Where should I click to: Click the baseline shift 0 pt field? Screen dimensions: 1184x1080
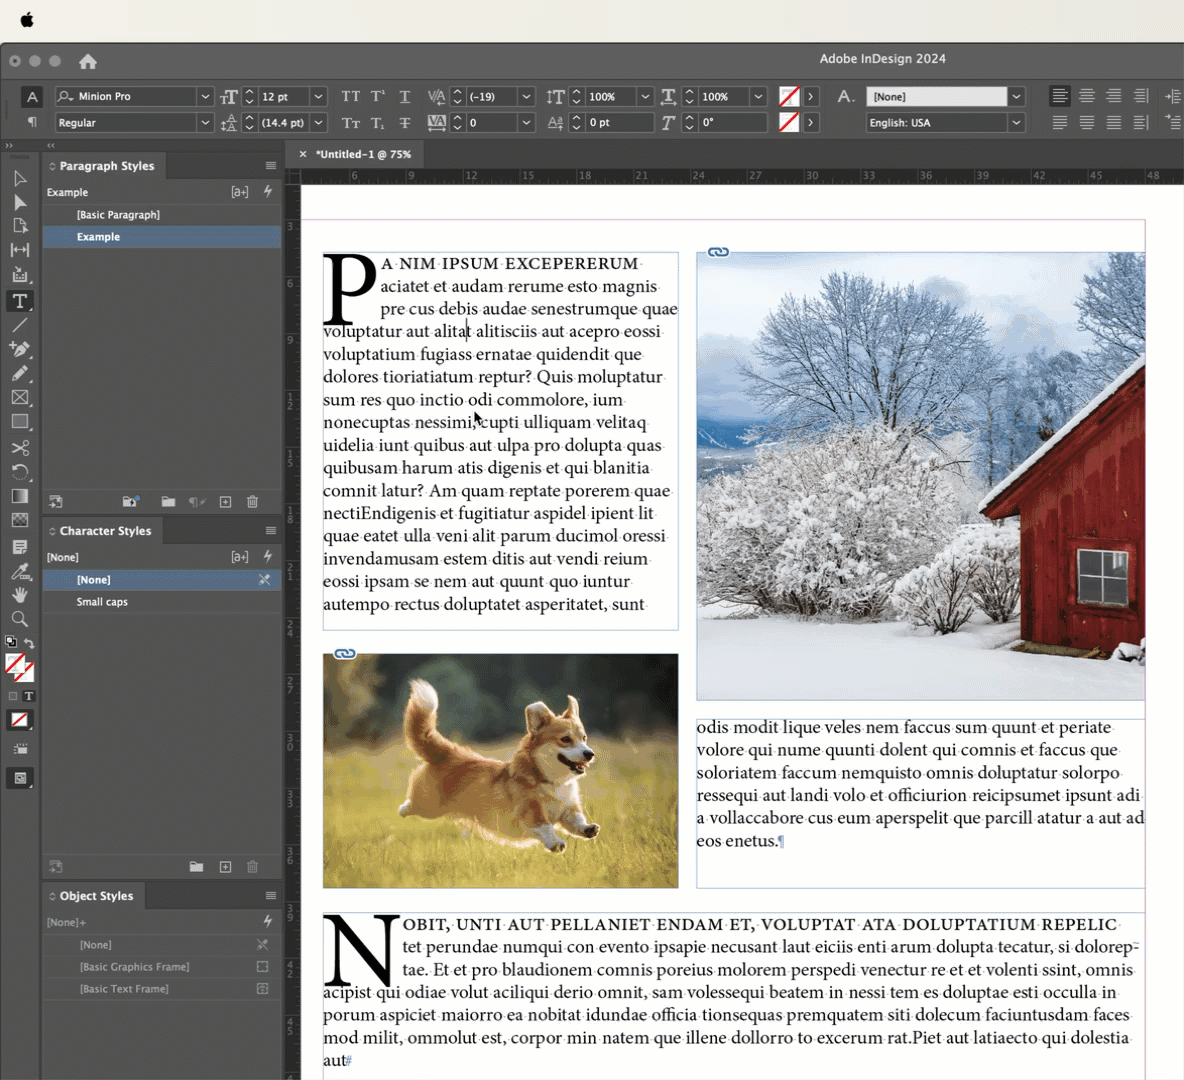tap(619, 122)
